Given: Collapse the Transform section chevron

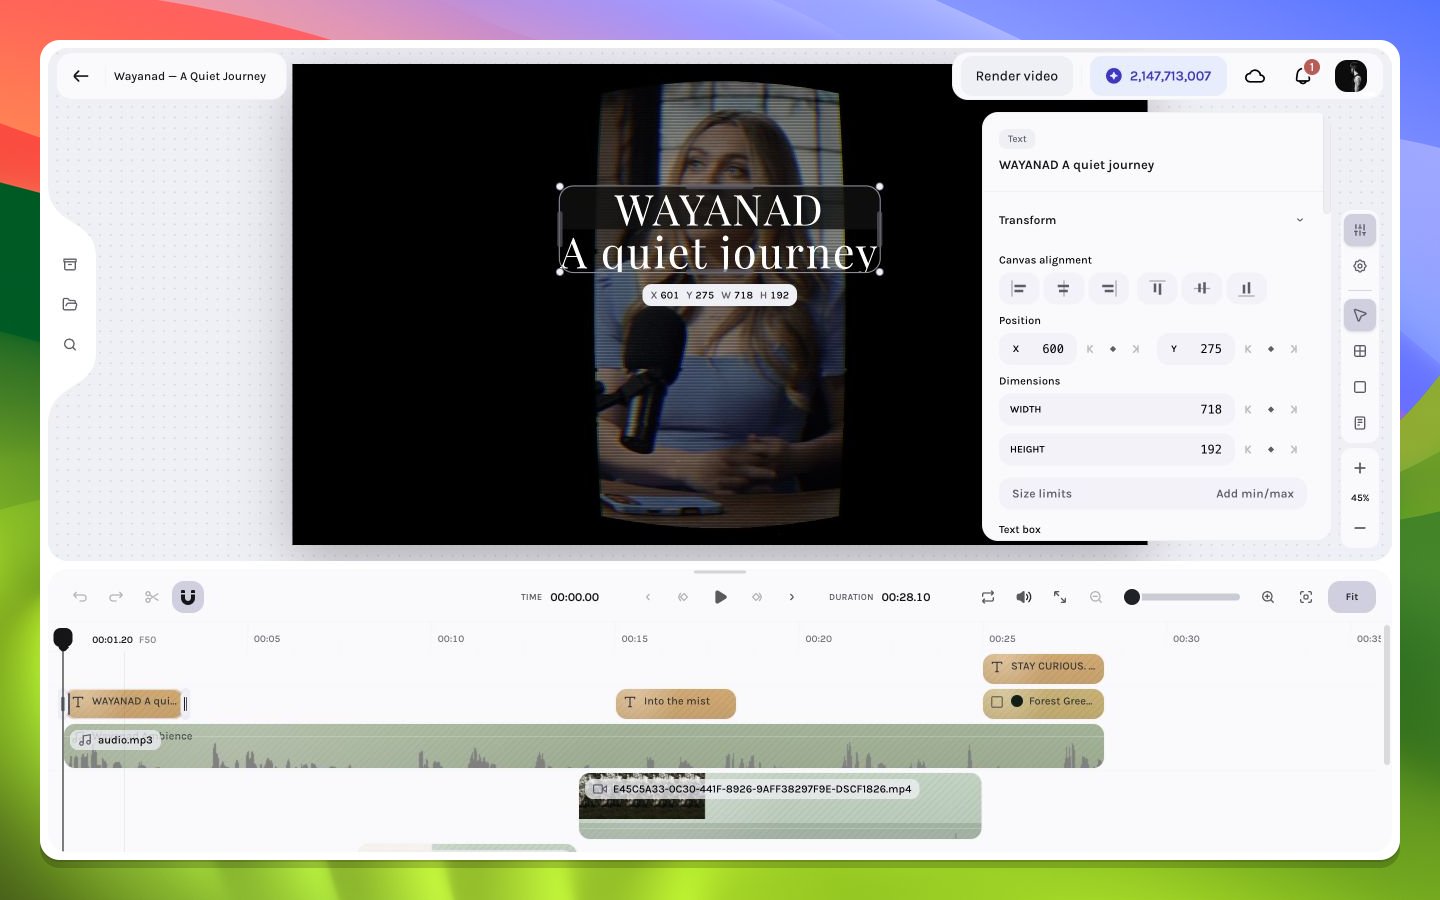Looking at the screenshot, I should [x=1300, y=220].
